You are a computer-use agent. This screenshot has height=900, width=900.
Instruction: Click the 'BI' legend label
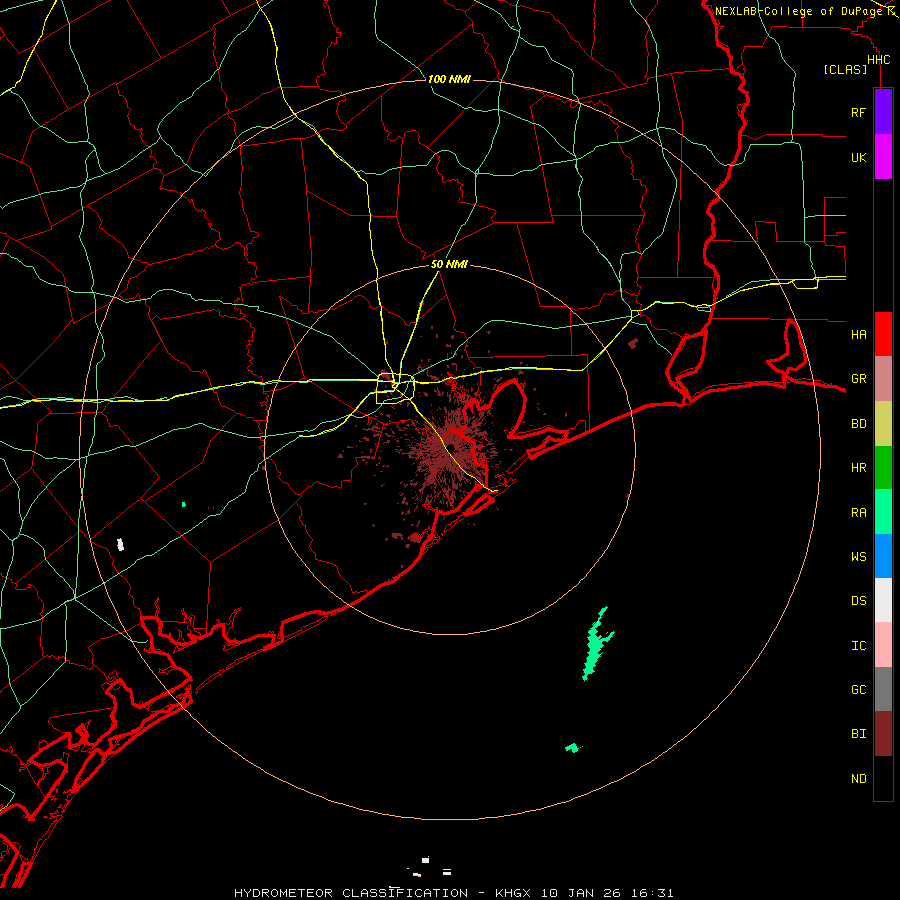858,734
